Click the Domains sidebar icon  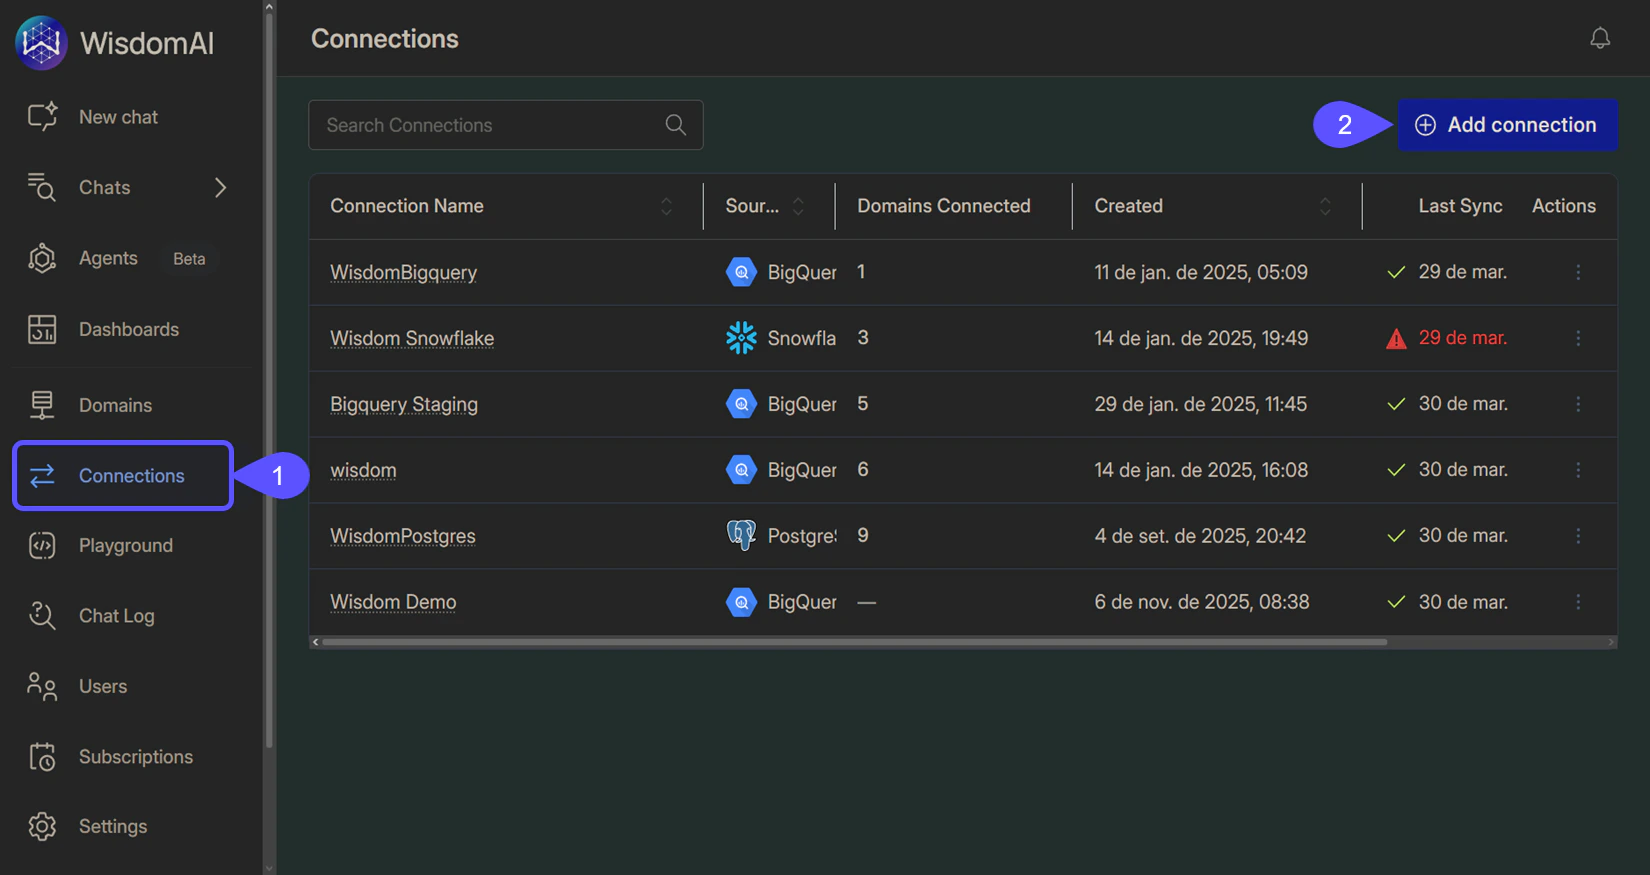(42, 405)
